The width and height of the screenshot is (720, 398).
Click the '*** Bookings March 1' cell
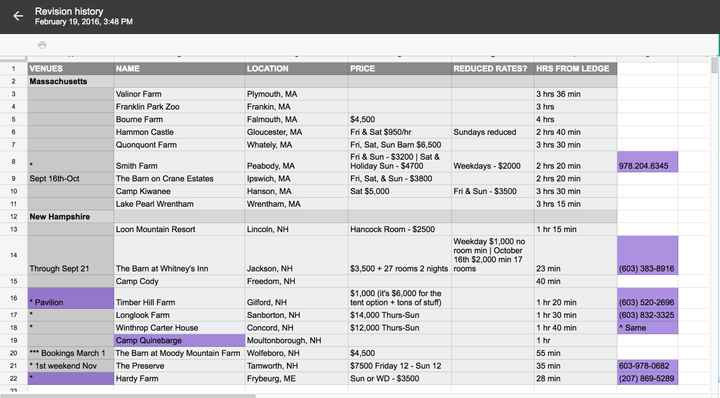pos(70,353)
